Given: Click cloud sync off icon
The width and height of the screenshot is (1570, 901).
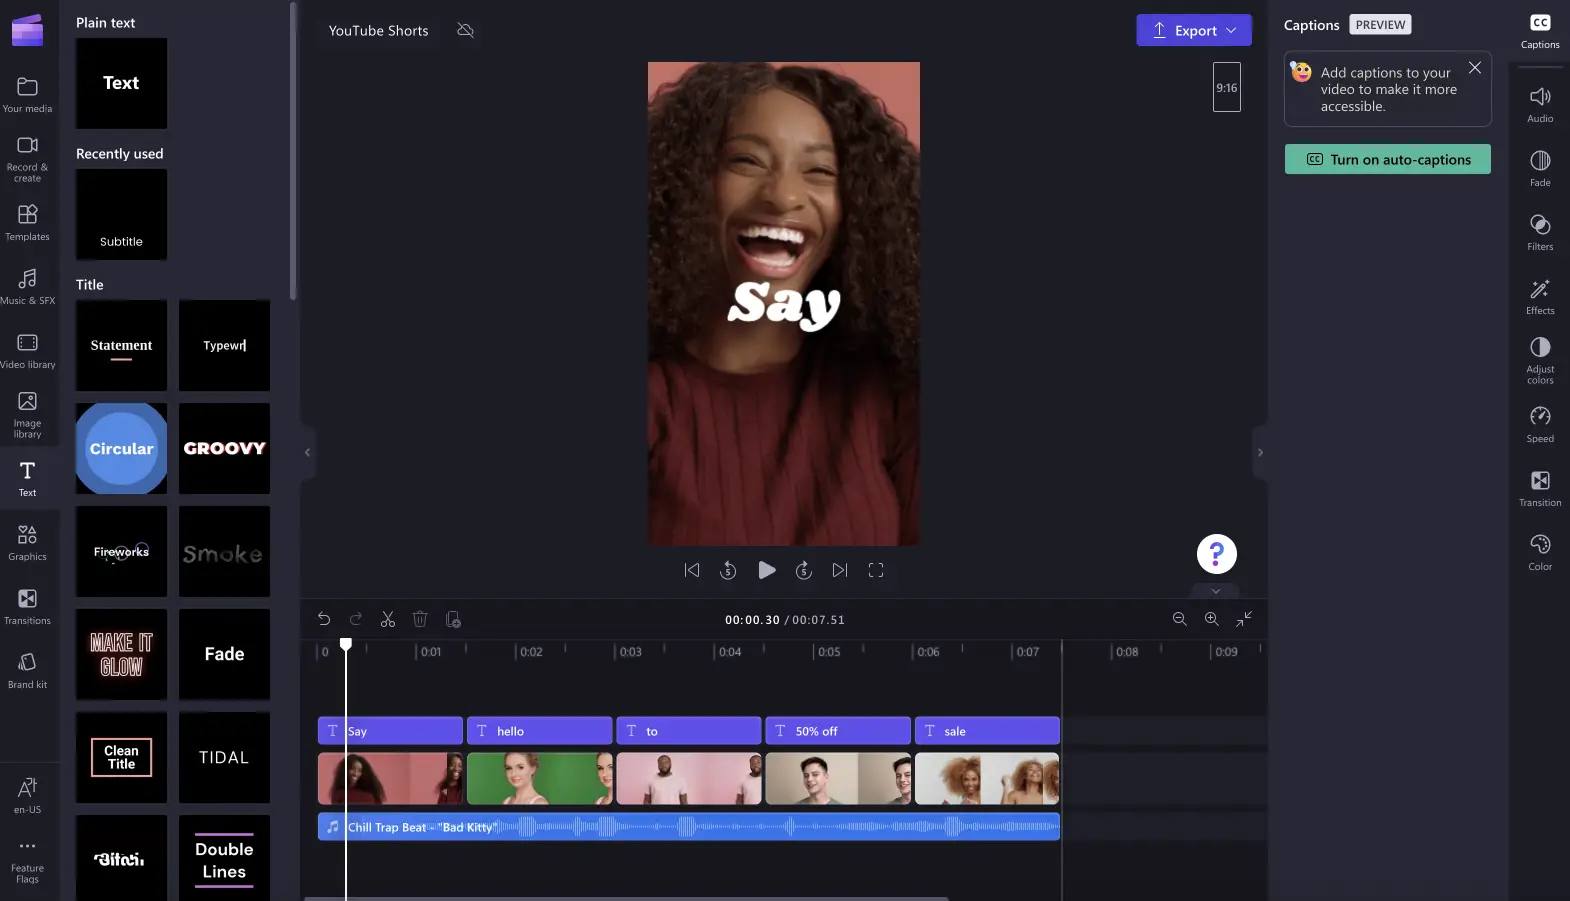Looking at the screenshot, I should (465, 30).
